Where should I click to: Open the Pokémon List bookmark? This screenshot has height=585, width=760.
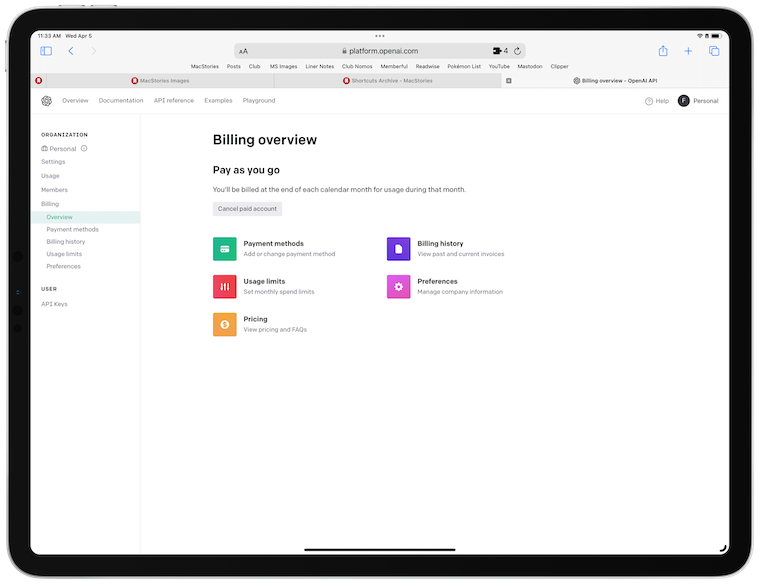click(464, 66)
